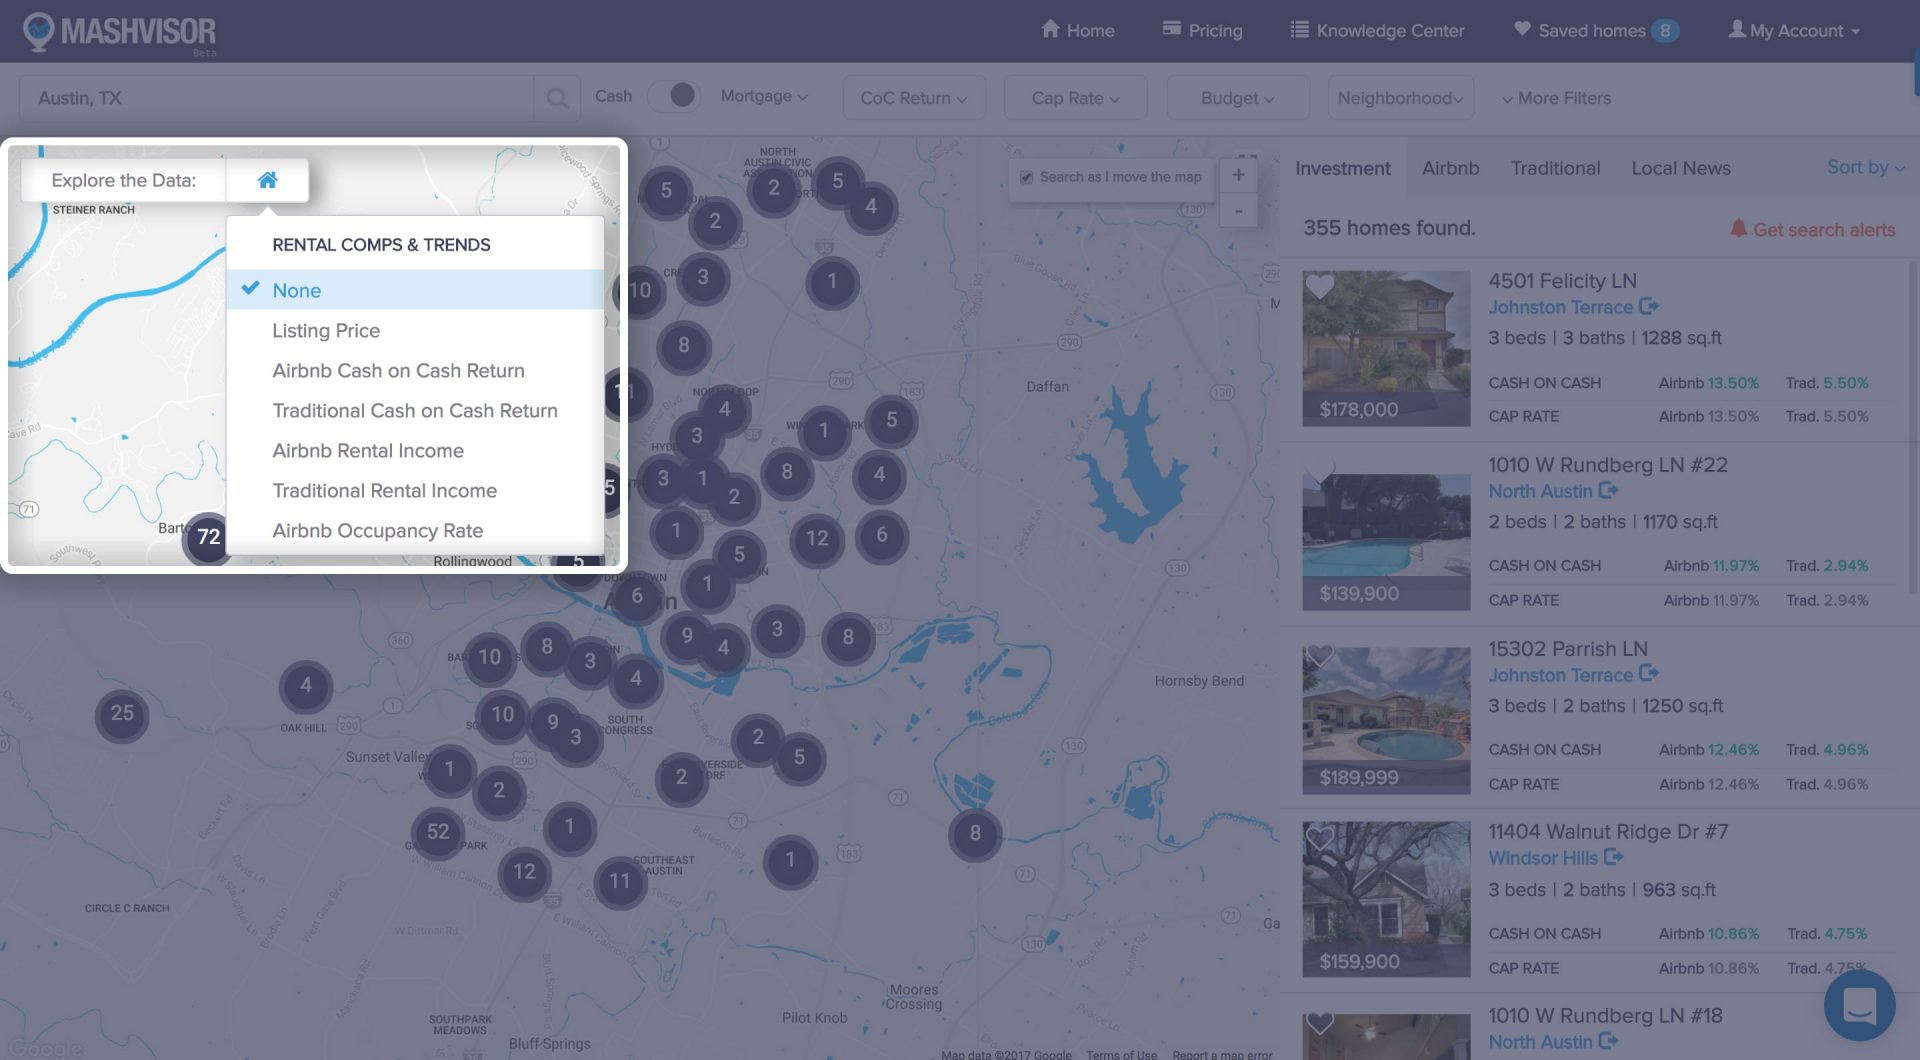Image resolution: width=1920 pixels, height=1060 pixels.
Task: Open the Knowledge Center menu
Action: point(1376,30)
